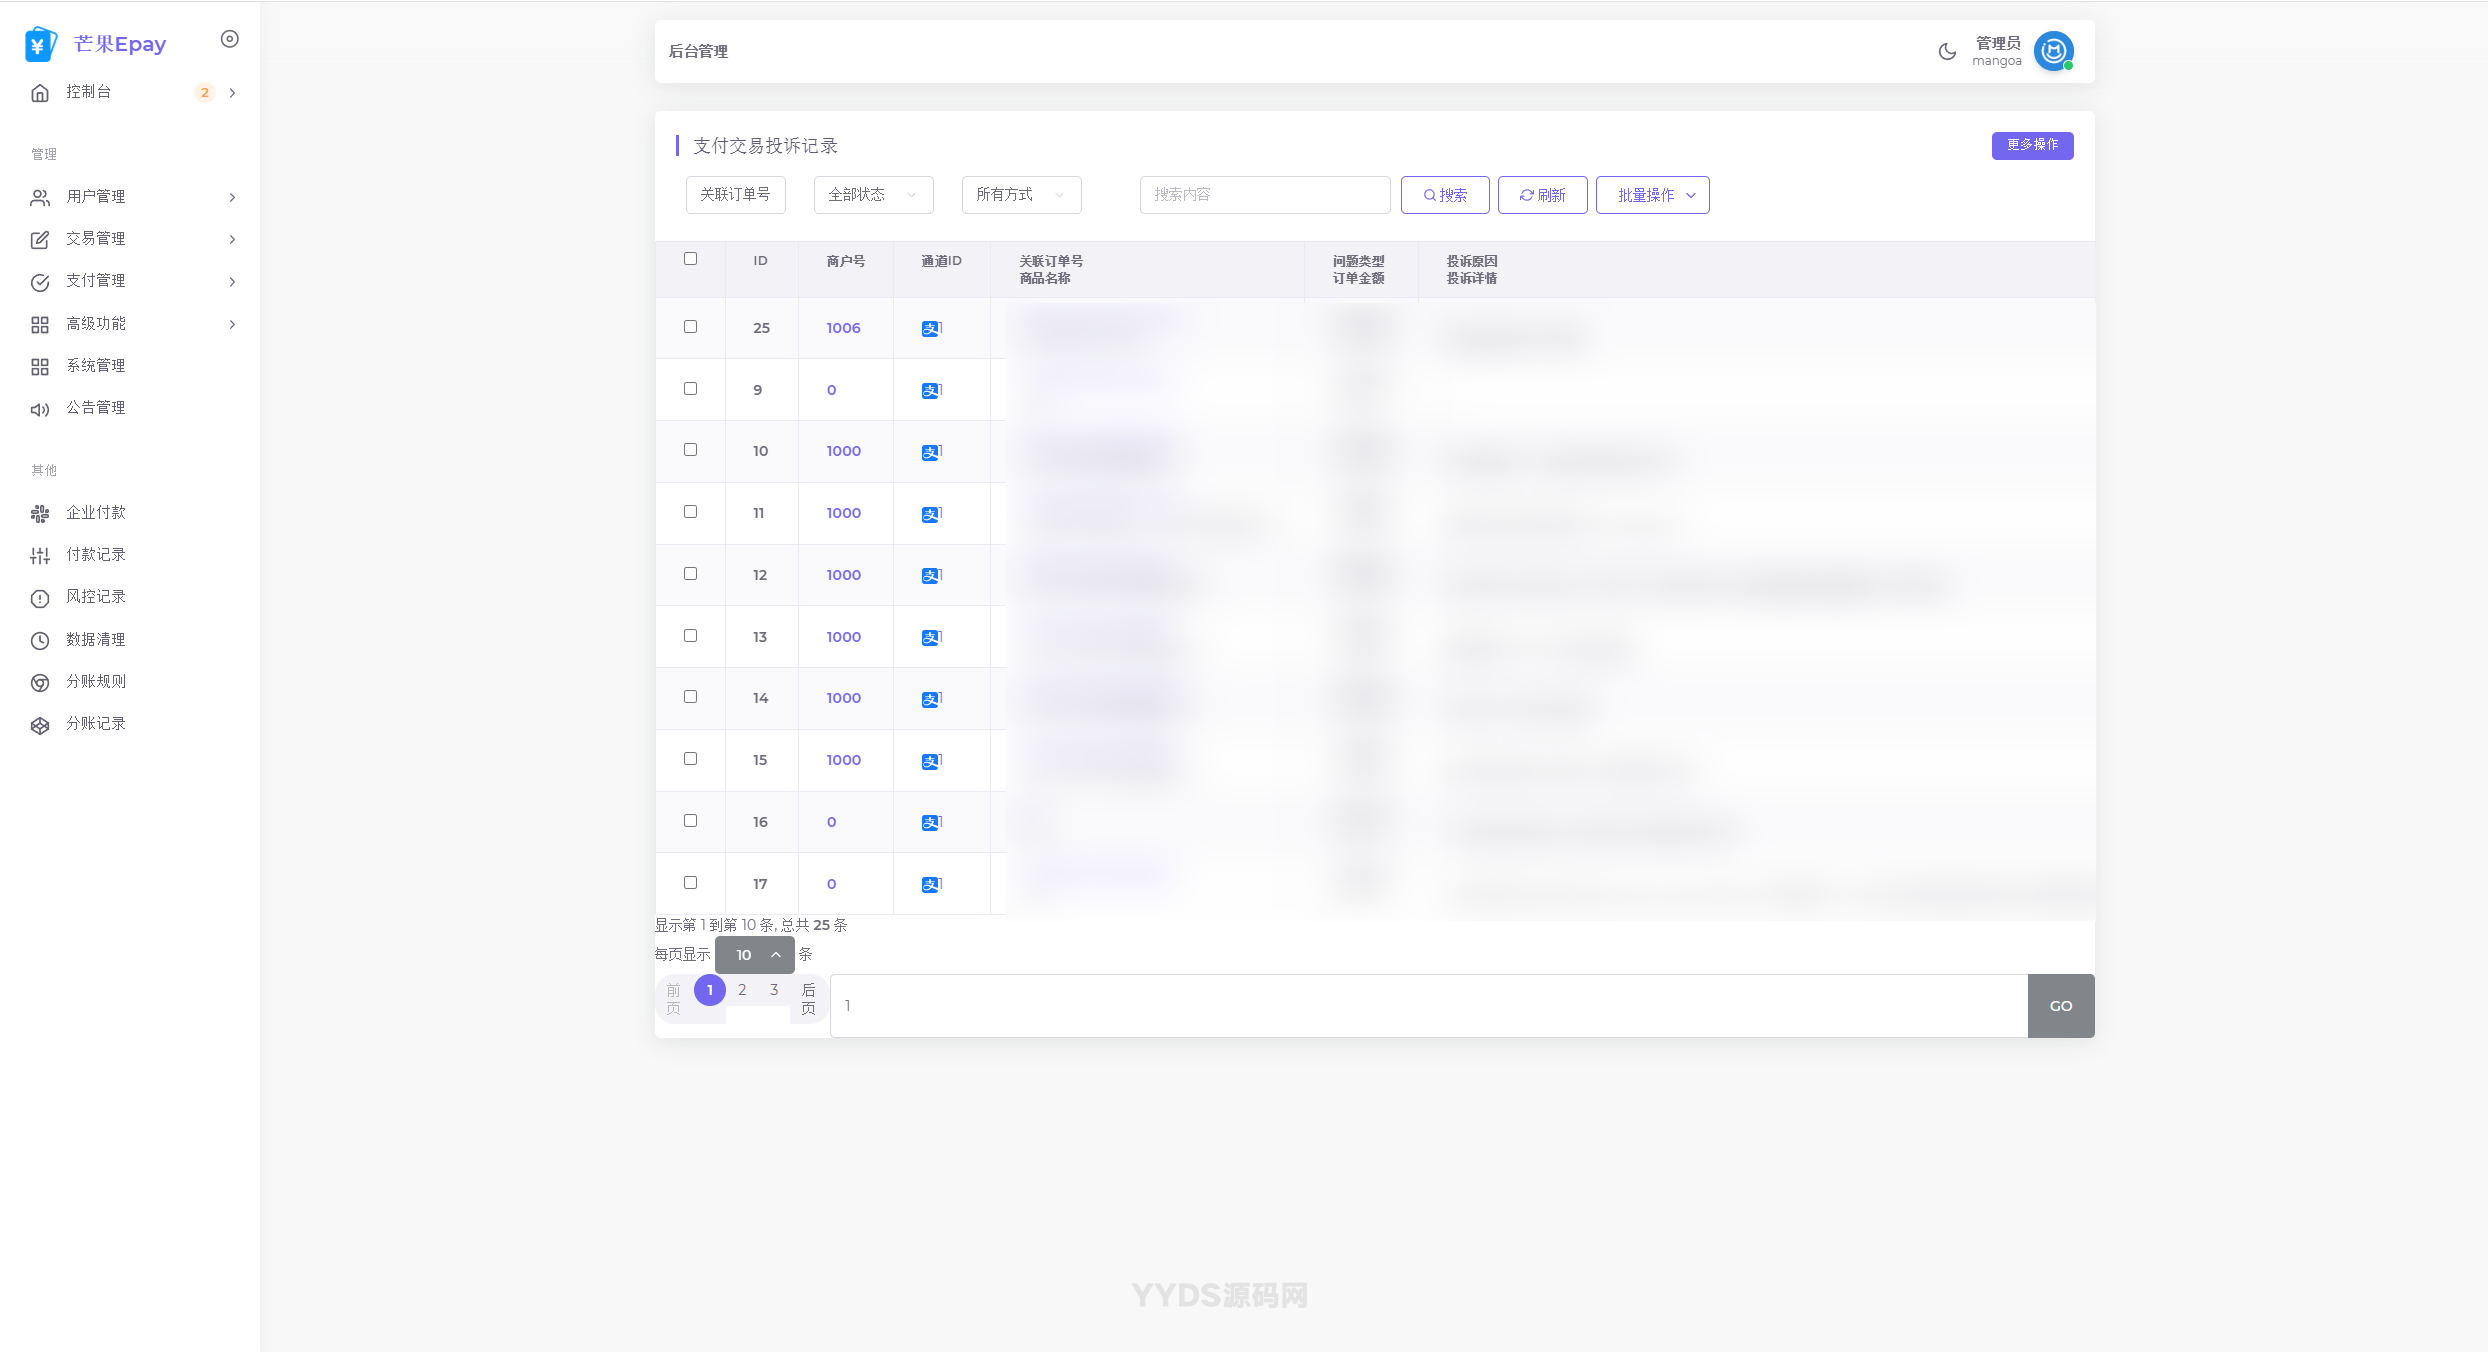Click the admin avatar icon
Screen dimensions: 2488x1352
(x=2053, y=51)
